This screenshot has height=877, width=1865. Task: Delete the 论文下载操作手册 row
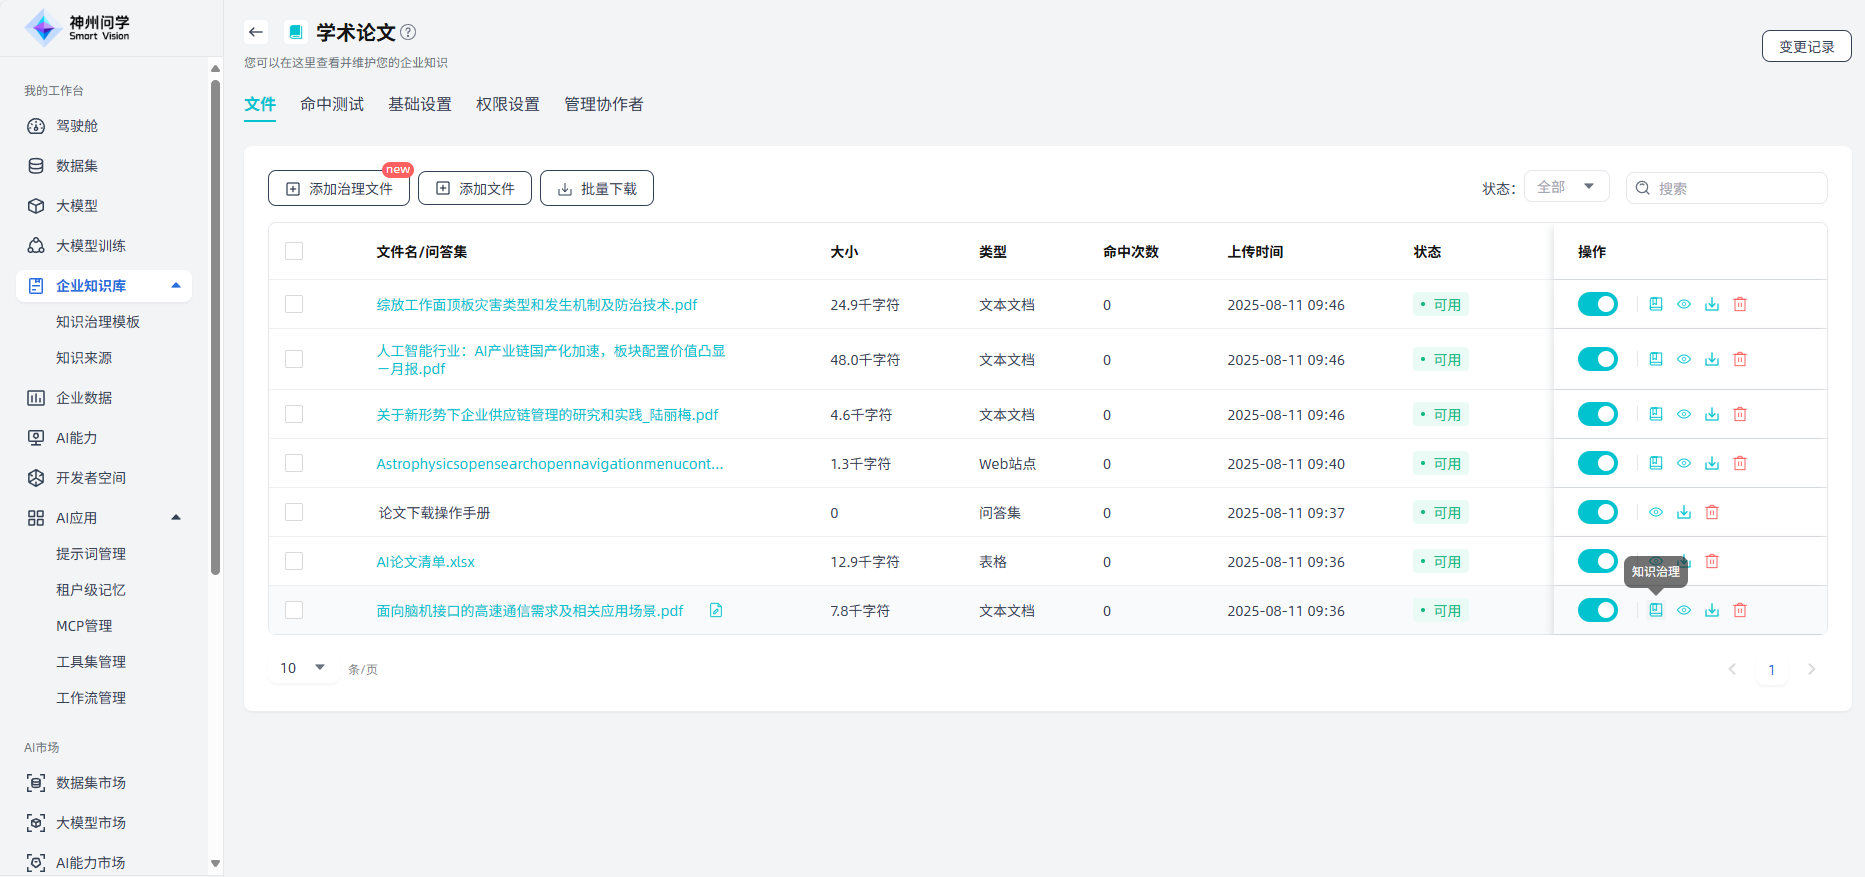[x=1712, y=512]
